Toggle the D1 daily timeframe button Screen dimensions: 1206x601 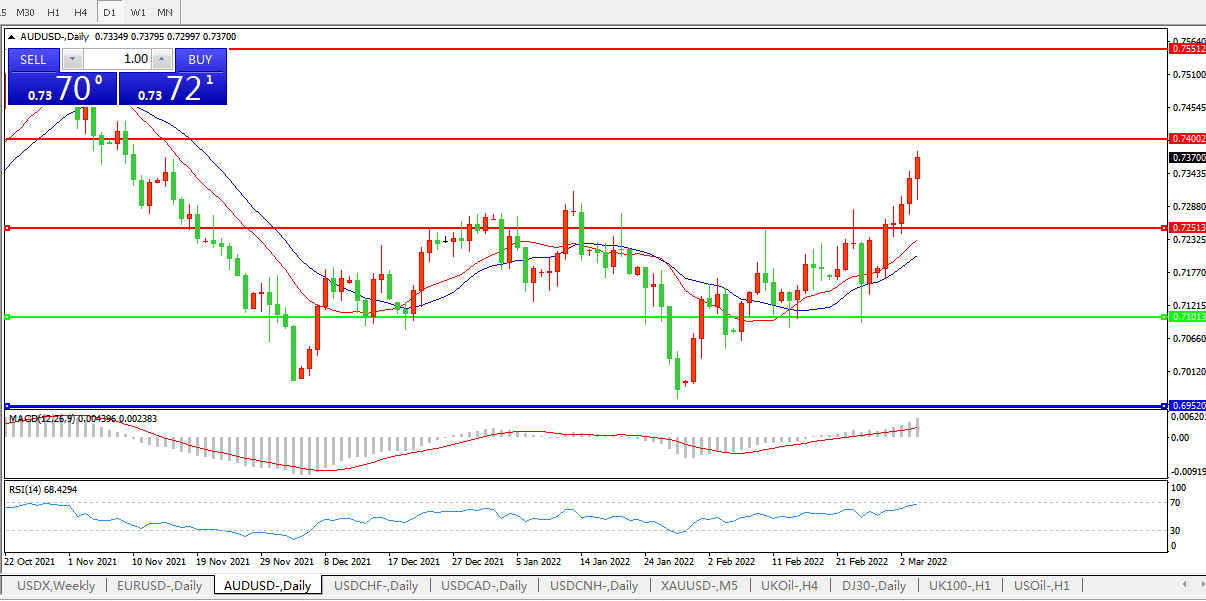109,12
